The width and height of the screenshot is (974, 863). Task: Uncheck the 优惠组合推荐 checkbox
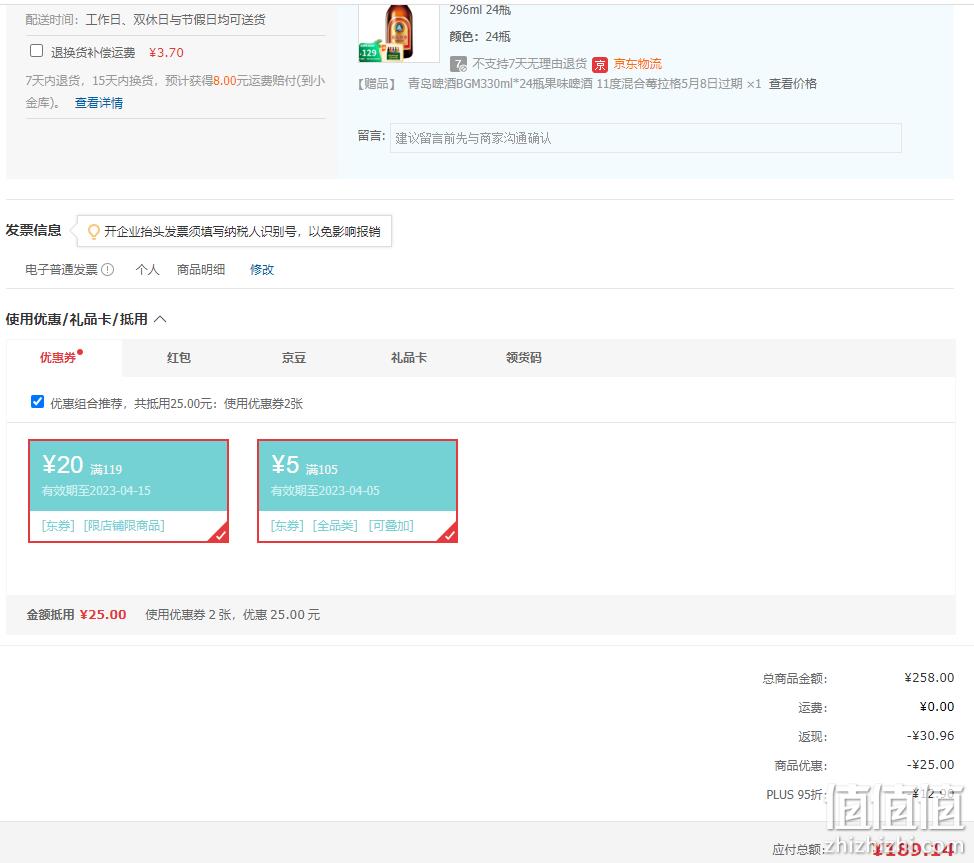pyautogui.click(x=37, y=402)
